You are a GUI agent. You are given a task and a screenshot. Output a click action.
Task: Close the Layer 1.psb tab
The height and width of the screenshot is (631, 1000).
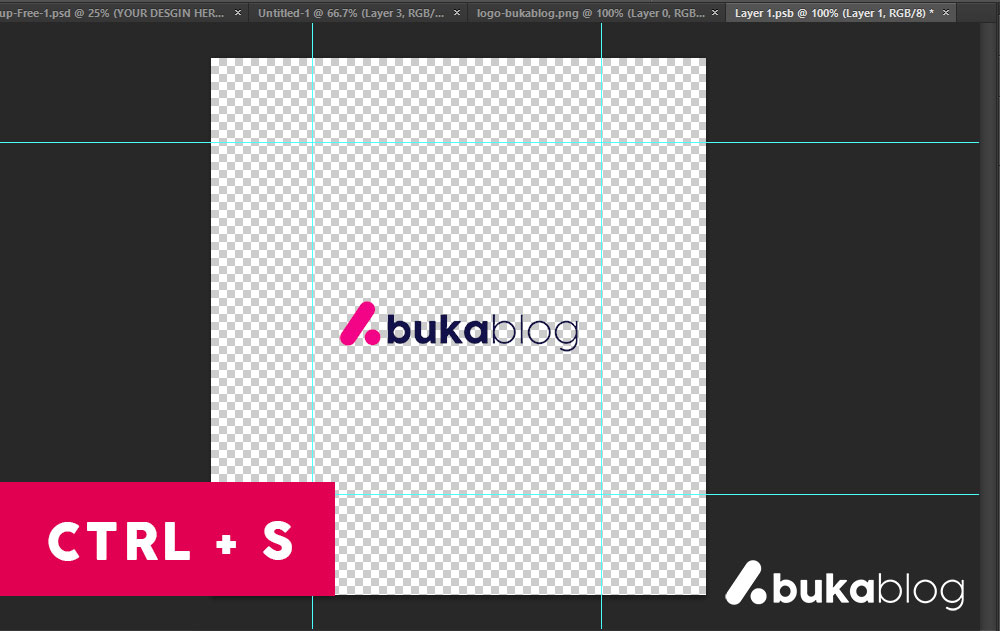[x=946, y=13]
